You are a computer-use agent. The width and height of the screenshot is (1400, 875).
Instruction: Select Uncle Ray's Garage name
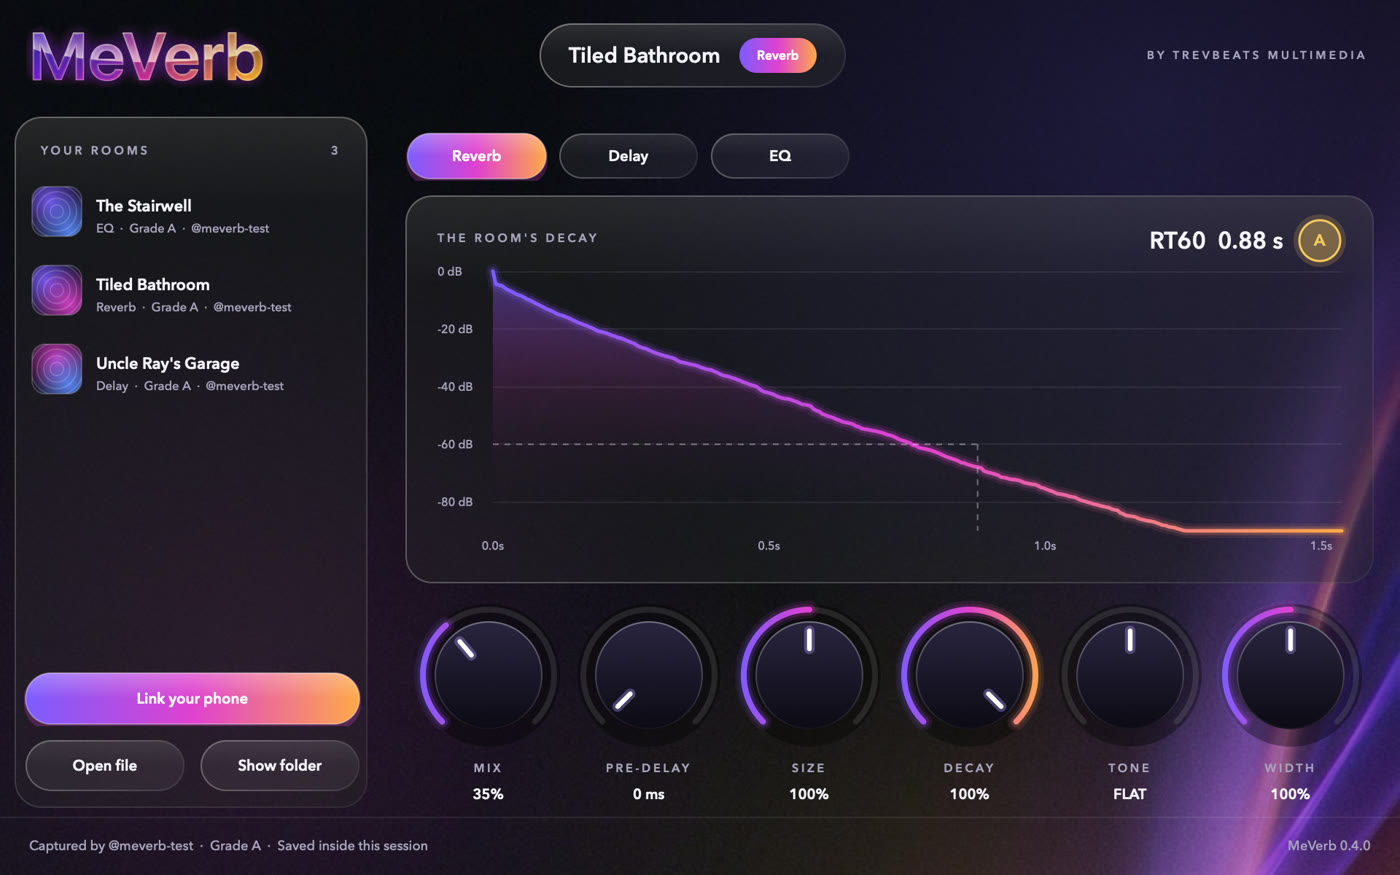(168, 363)
